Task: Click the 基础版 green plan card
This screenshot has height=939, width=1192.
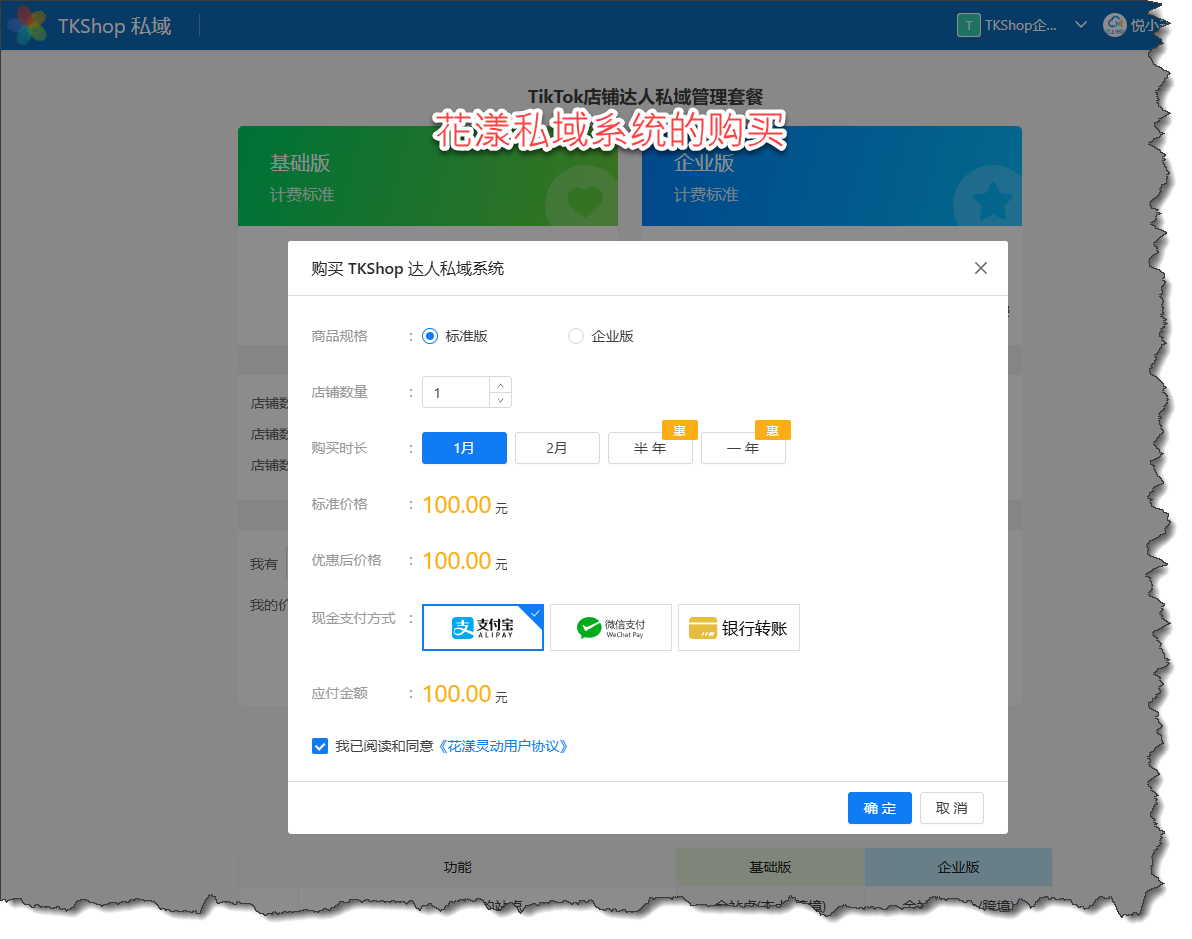Action: (428, 176)
